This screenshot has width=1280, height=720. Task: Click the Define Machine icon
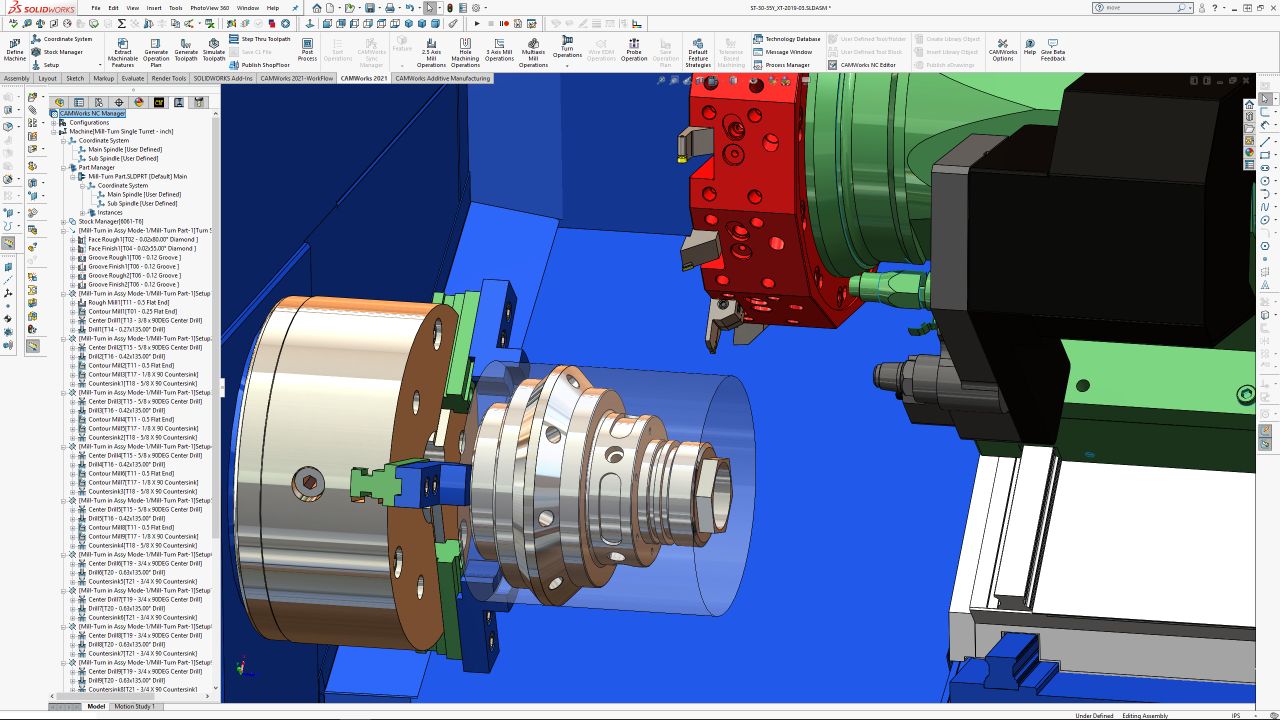[15, 50]
